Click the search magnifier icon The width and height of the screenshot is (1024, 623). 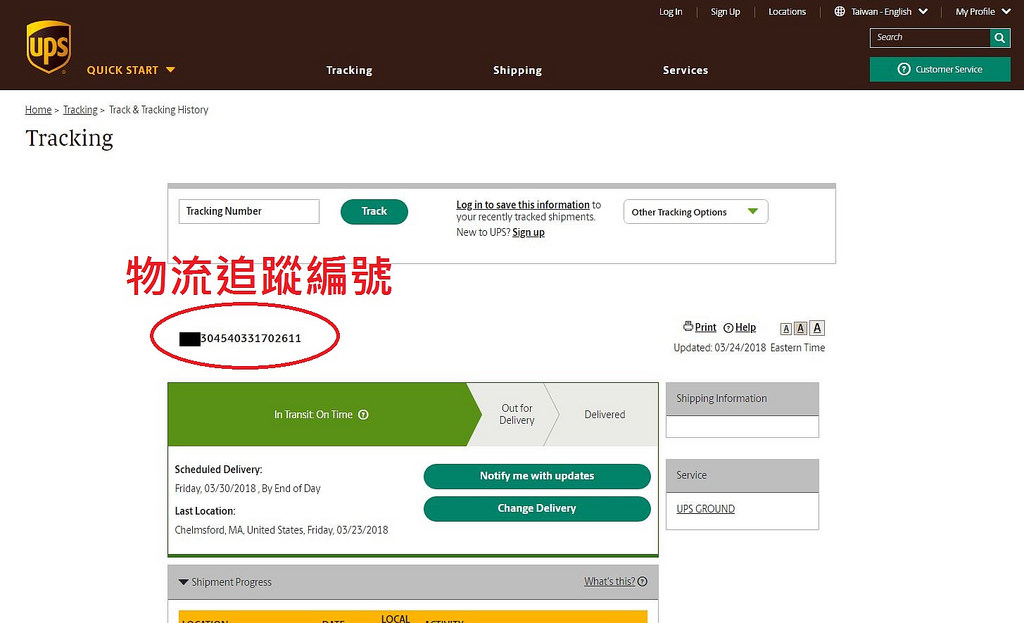(x=1000, y=38)
